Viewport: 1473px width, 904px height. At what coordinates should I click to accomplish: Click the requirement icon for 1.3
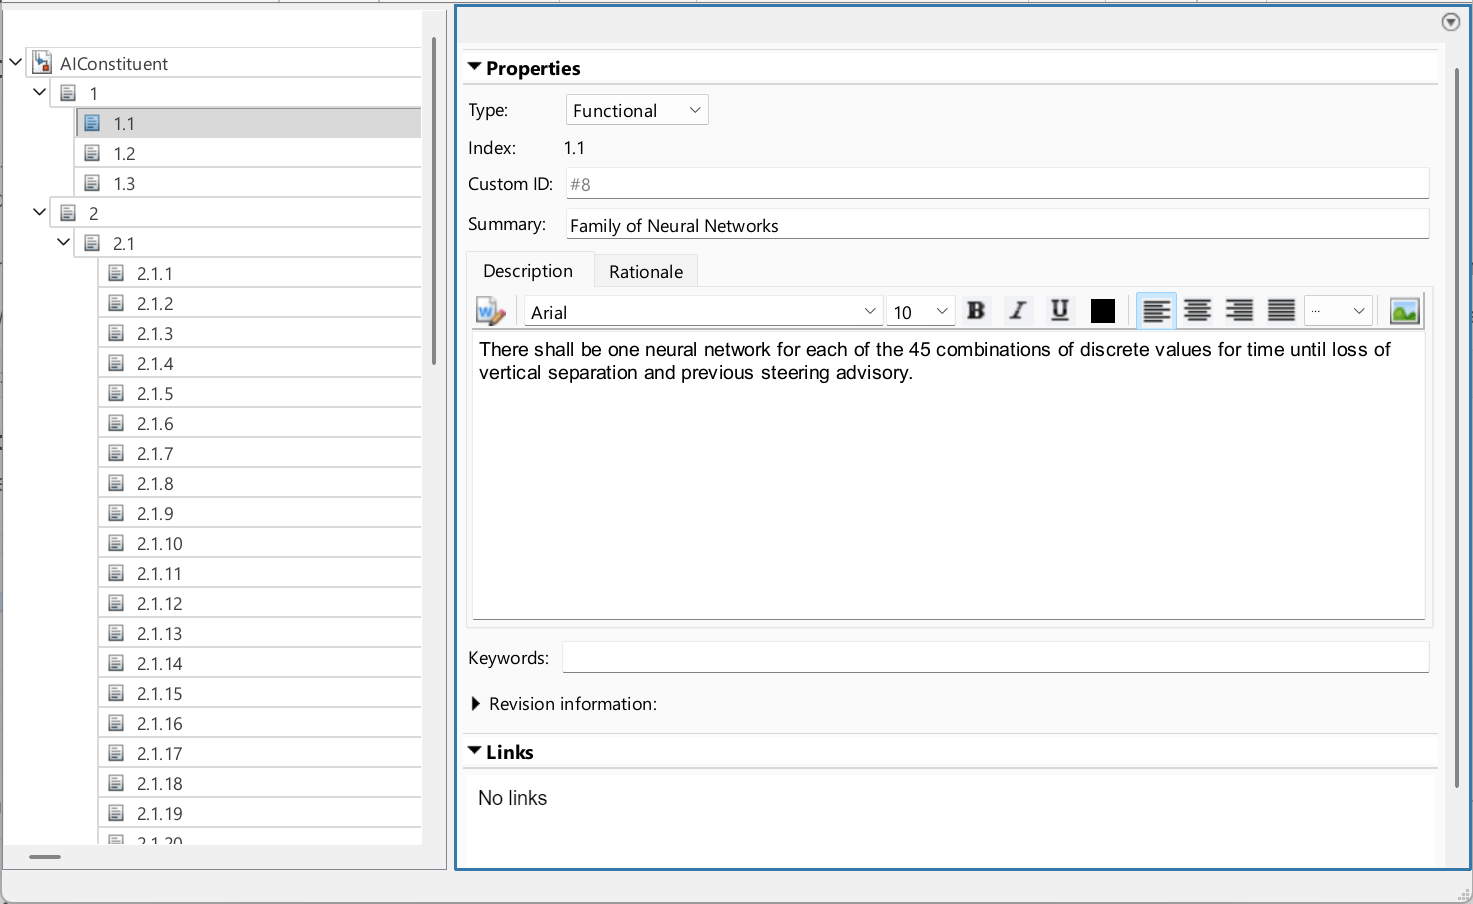[x=92, y=183]
